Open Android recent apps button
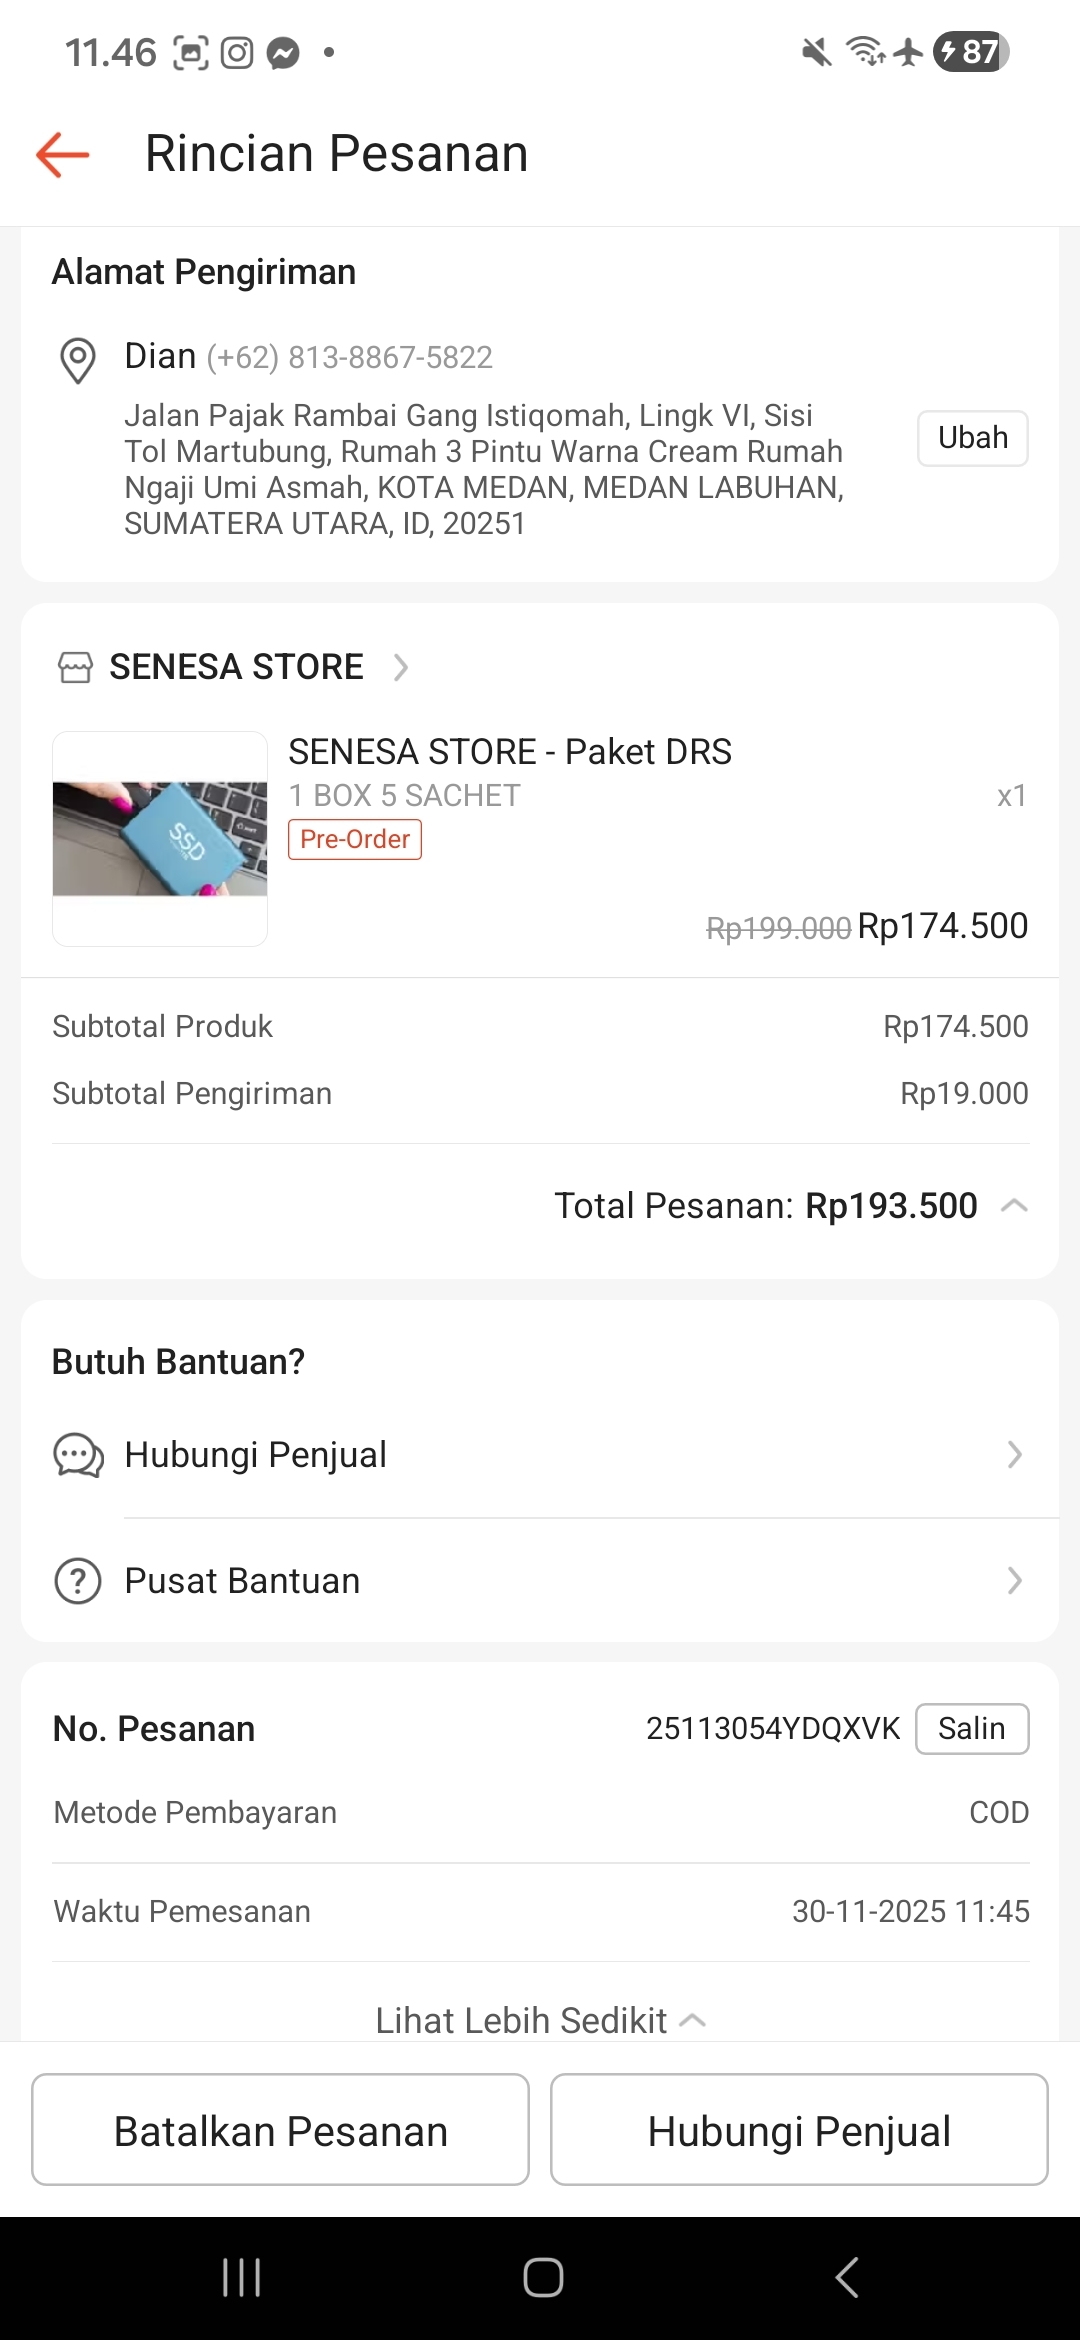 click(241, 2277)
